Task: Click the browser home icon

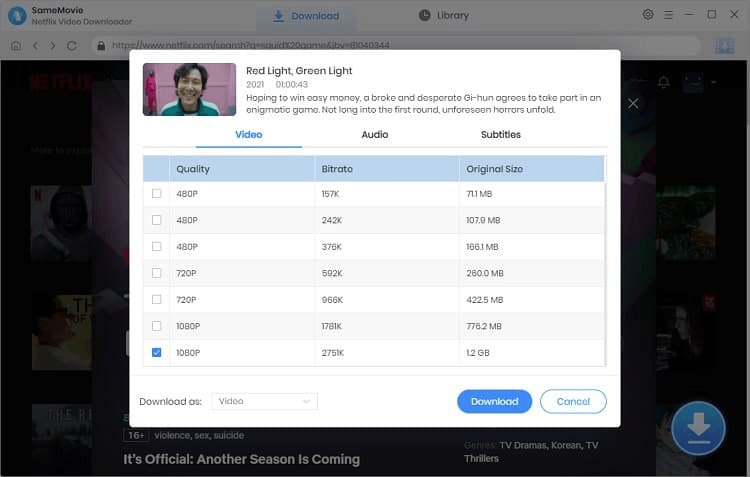Action: pyautogui.click(x=16, y=46)
